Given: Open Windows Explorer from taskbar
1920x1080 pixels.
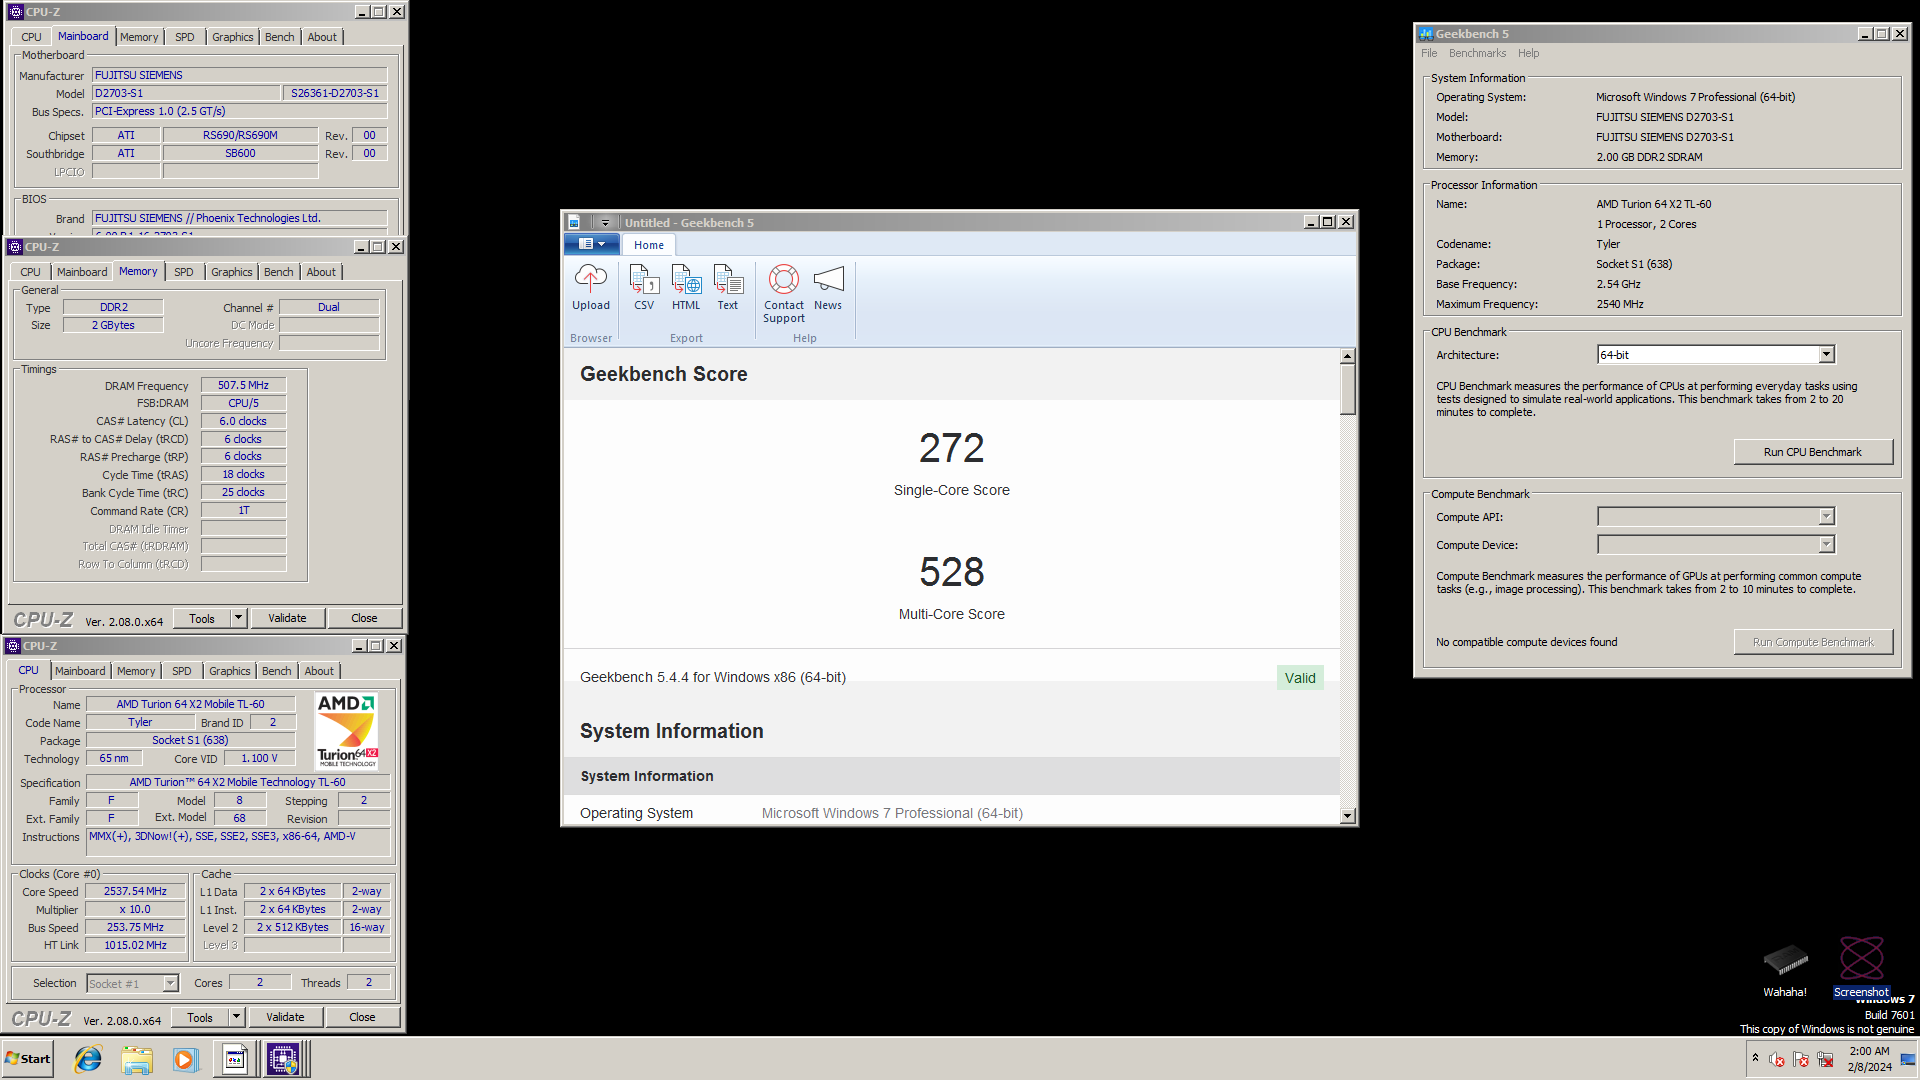Looking at the screenshot, I should pos(137,1059).
